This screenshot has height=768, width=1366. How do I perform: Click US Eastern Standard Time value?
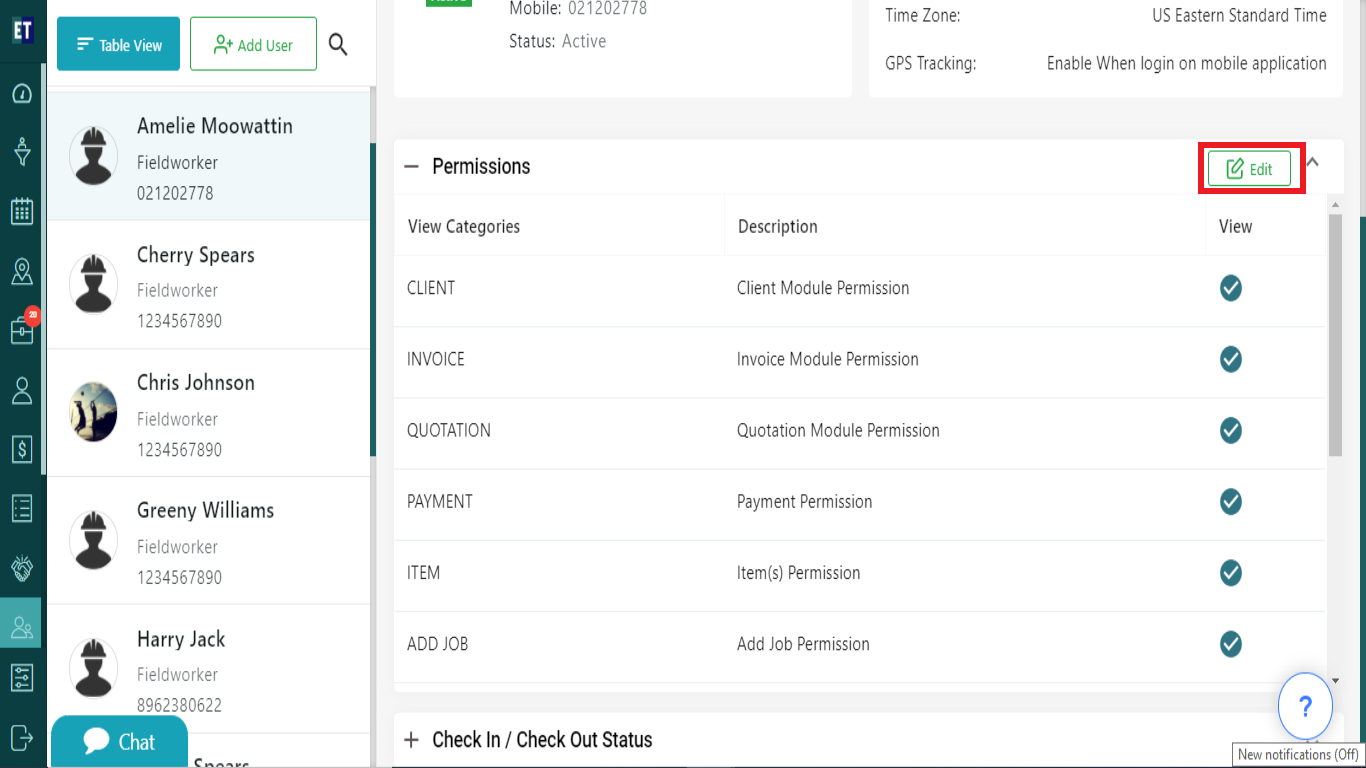pos(1239,16)
